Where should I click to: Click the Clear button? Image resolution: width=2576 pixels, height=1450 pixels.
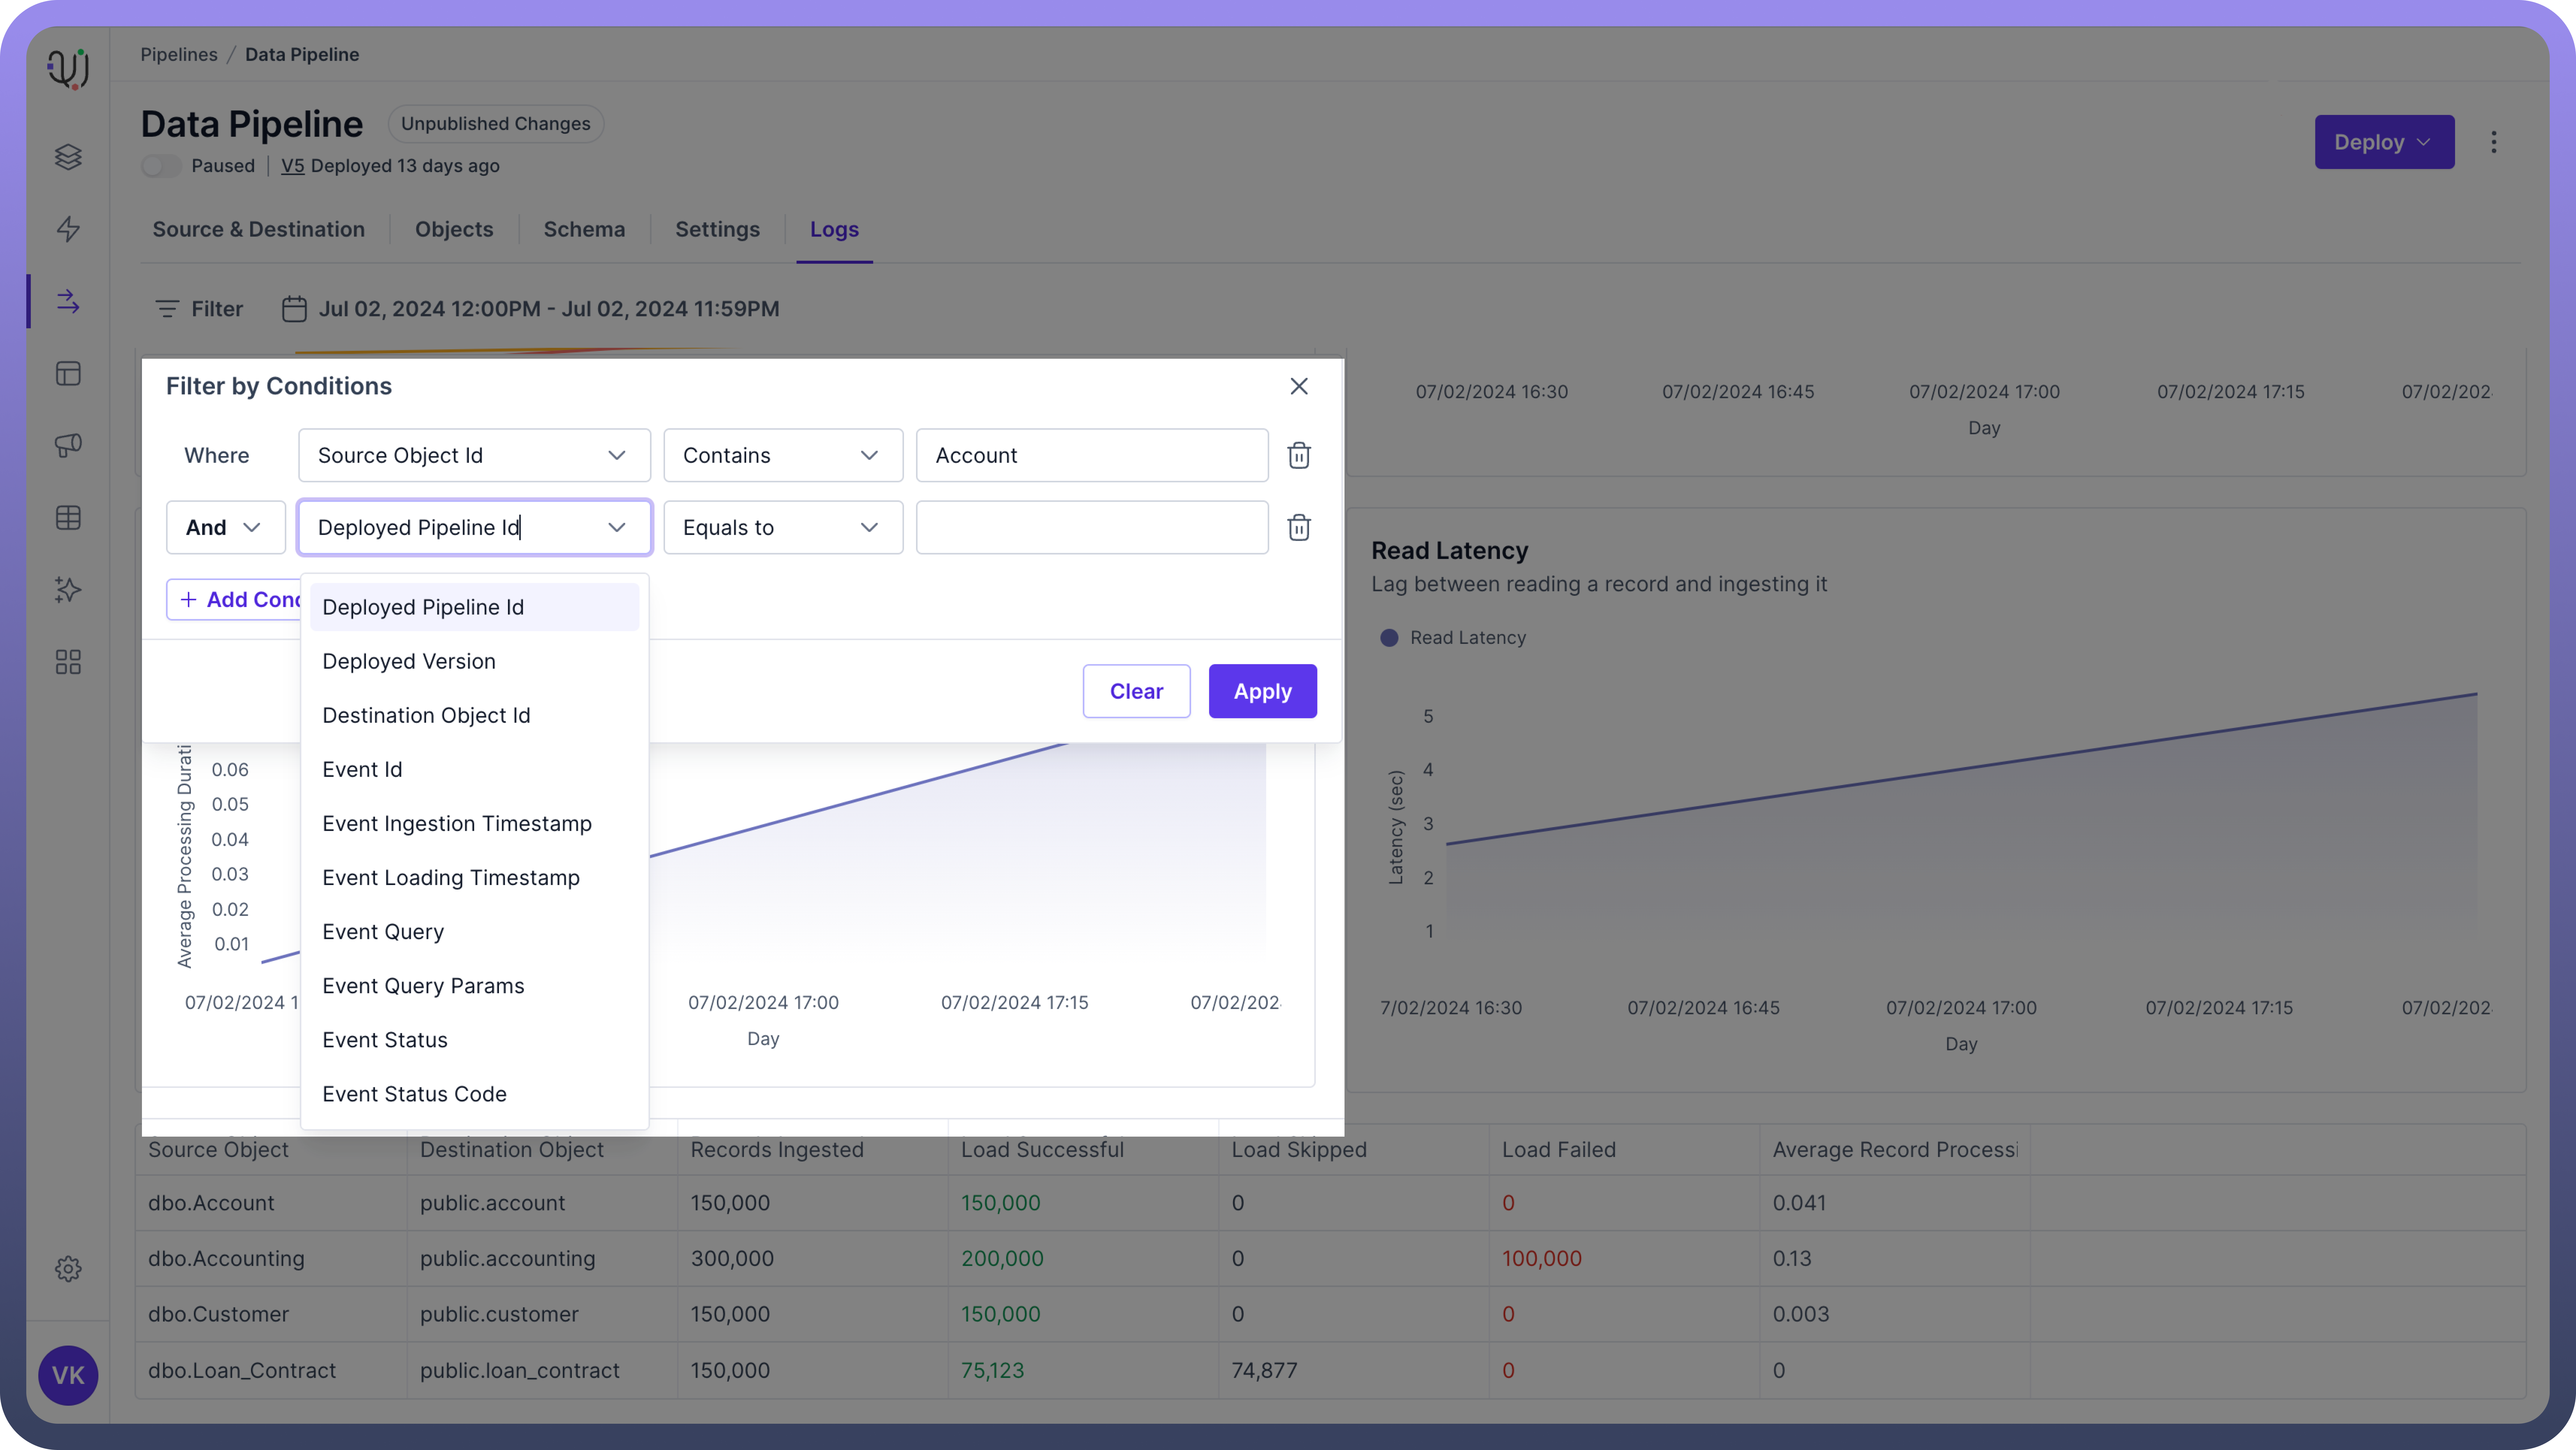(x=1136, y=691)
